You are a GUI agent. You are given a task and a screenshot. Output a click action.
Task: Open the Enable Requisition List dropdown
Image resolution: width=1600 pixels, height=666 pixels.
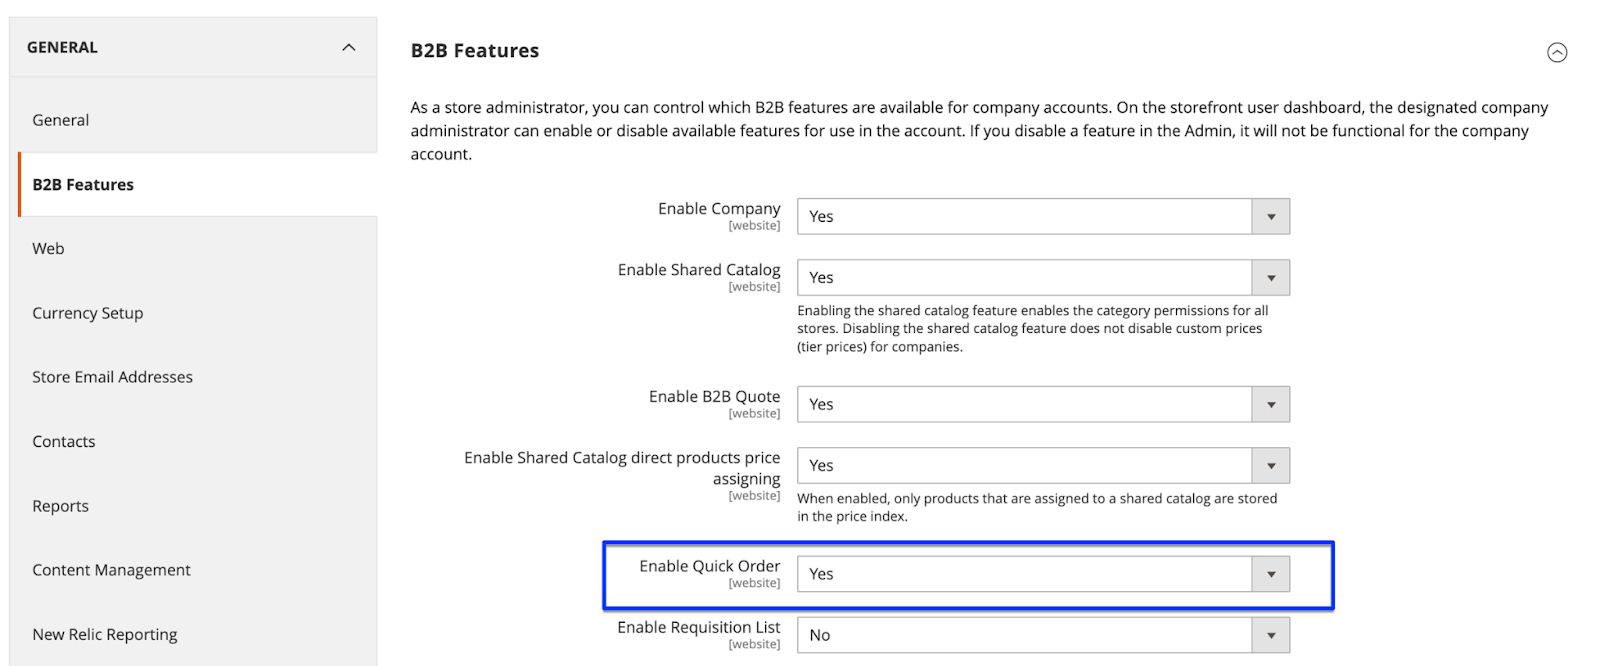point(1271,634)
